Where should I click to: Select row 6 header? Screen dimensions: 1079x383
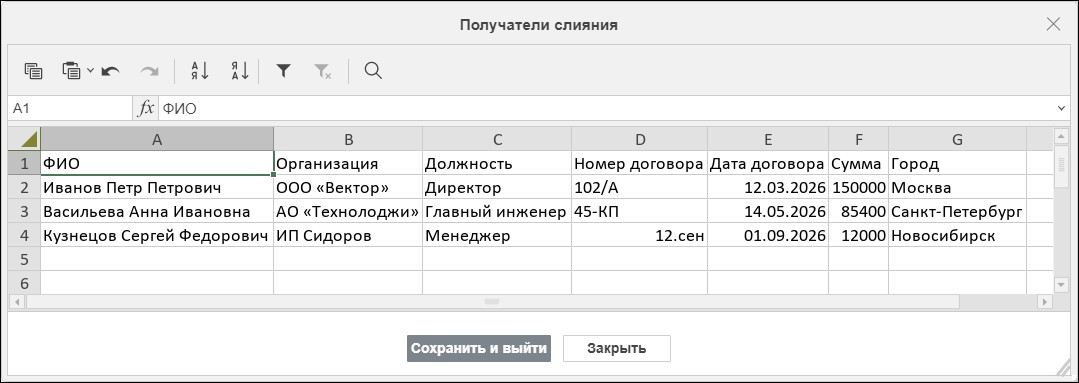25,283
